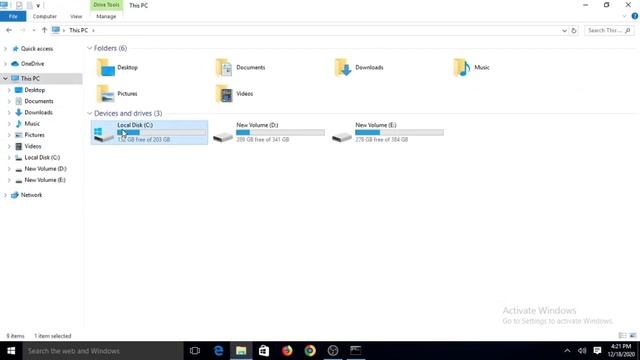The image size is (640, 360).
Task: Open the Manage ribbon tab
Action: (x=106, y=16)
